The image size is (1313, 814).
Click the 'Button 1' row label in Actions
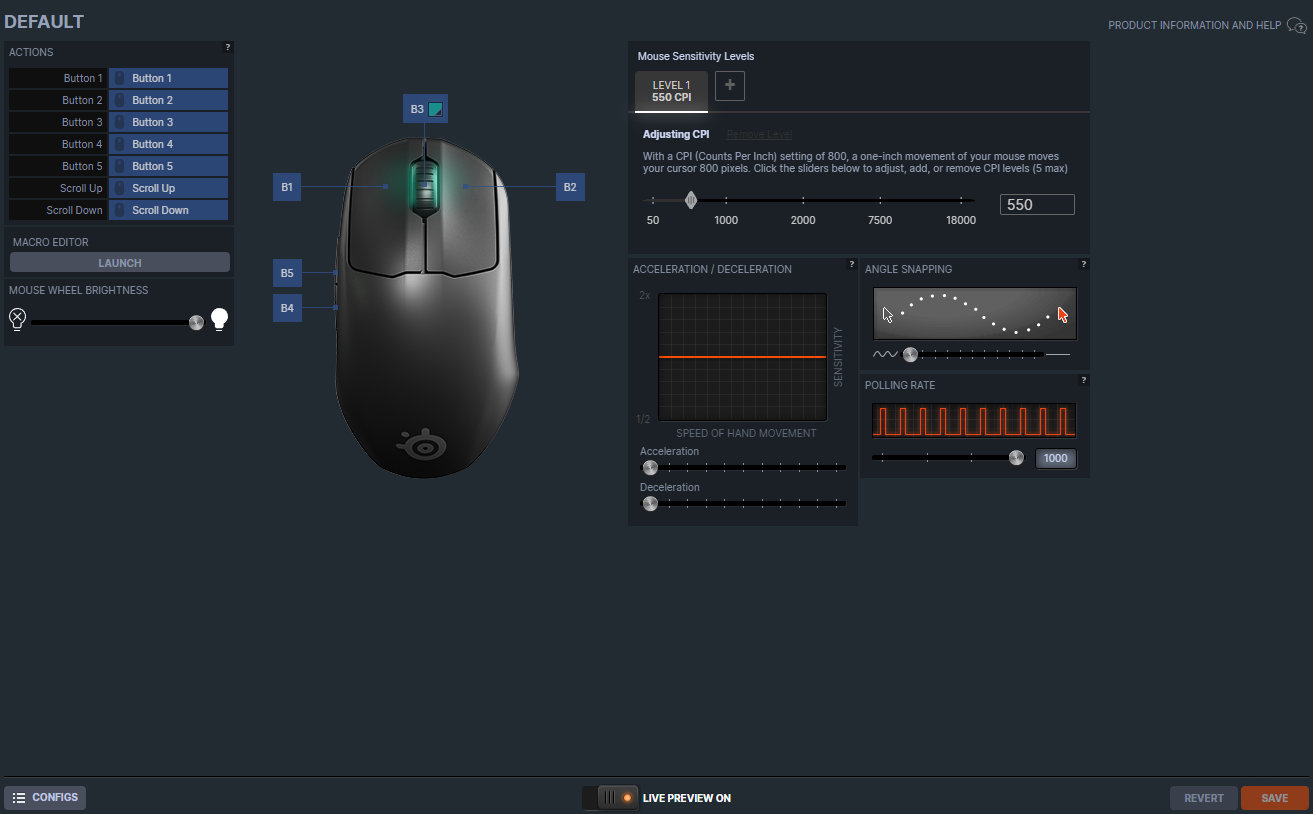click(x=82, y=78)
